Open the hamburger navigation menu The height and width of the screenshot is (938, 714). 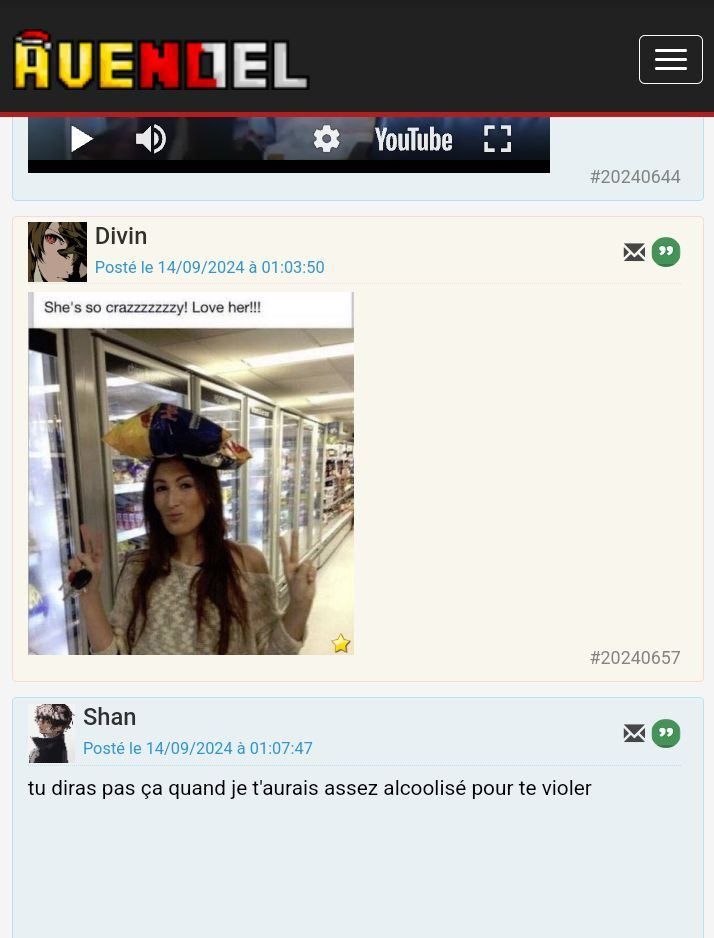[x=670, y=59]
